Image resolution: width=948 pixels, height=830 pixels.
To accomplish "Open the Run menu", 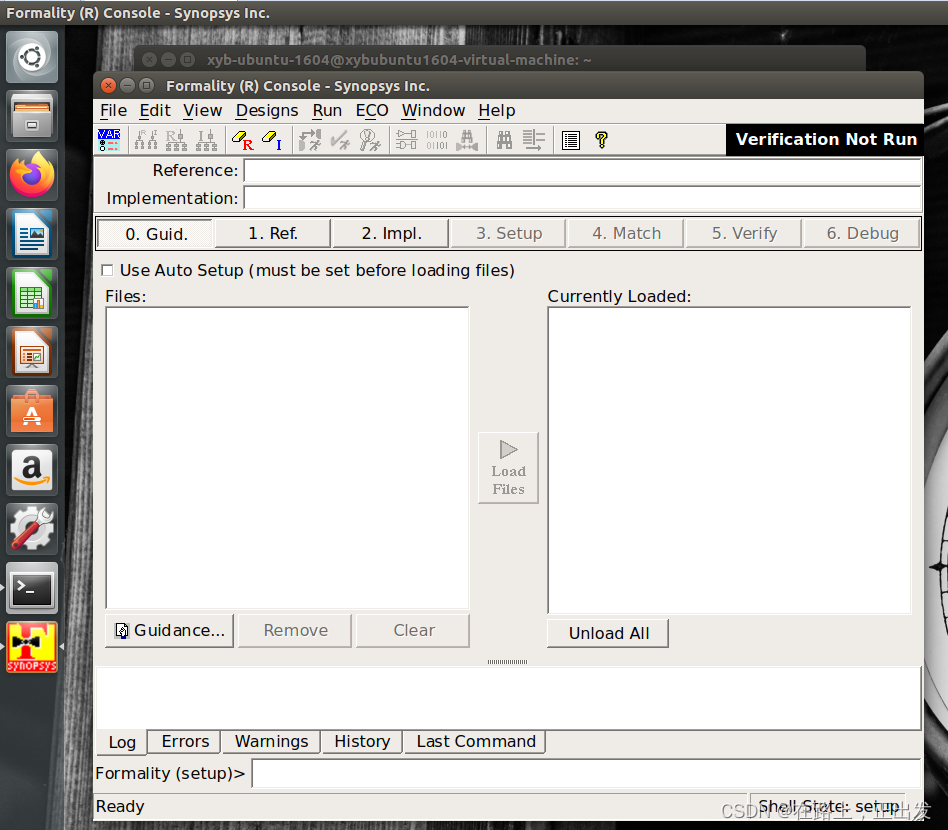I will coord(327,111).
